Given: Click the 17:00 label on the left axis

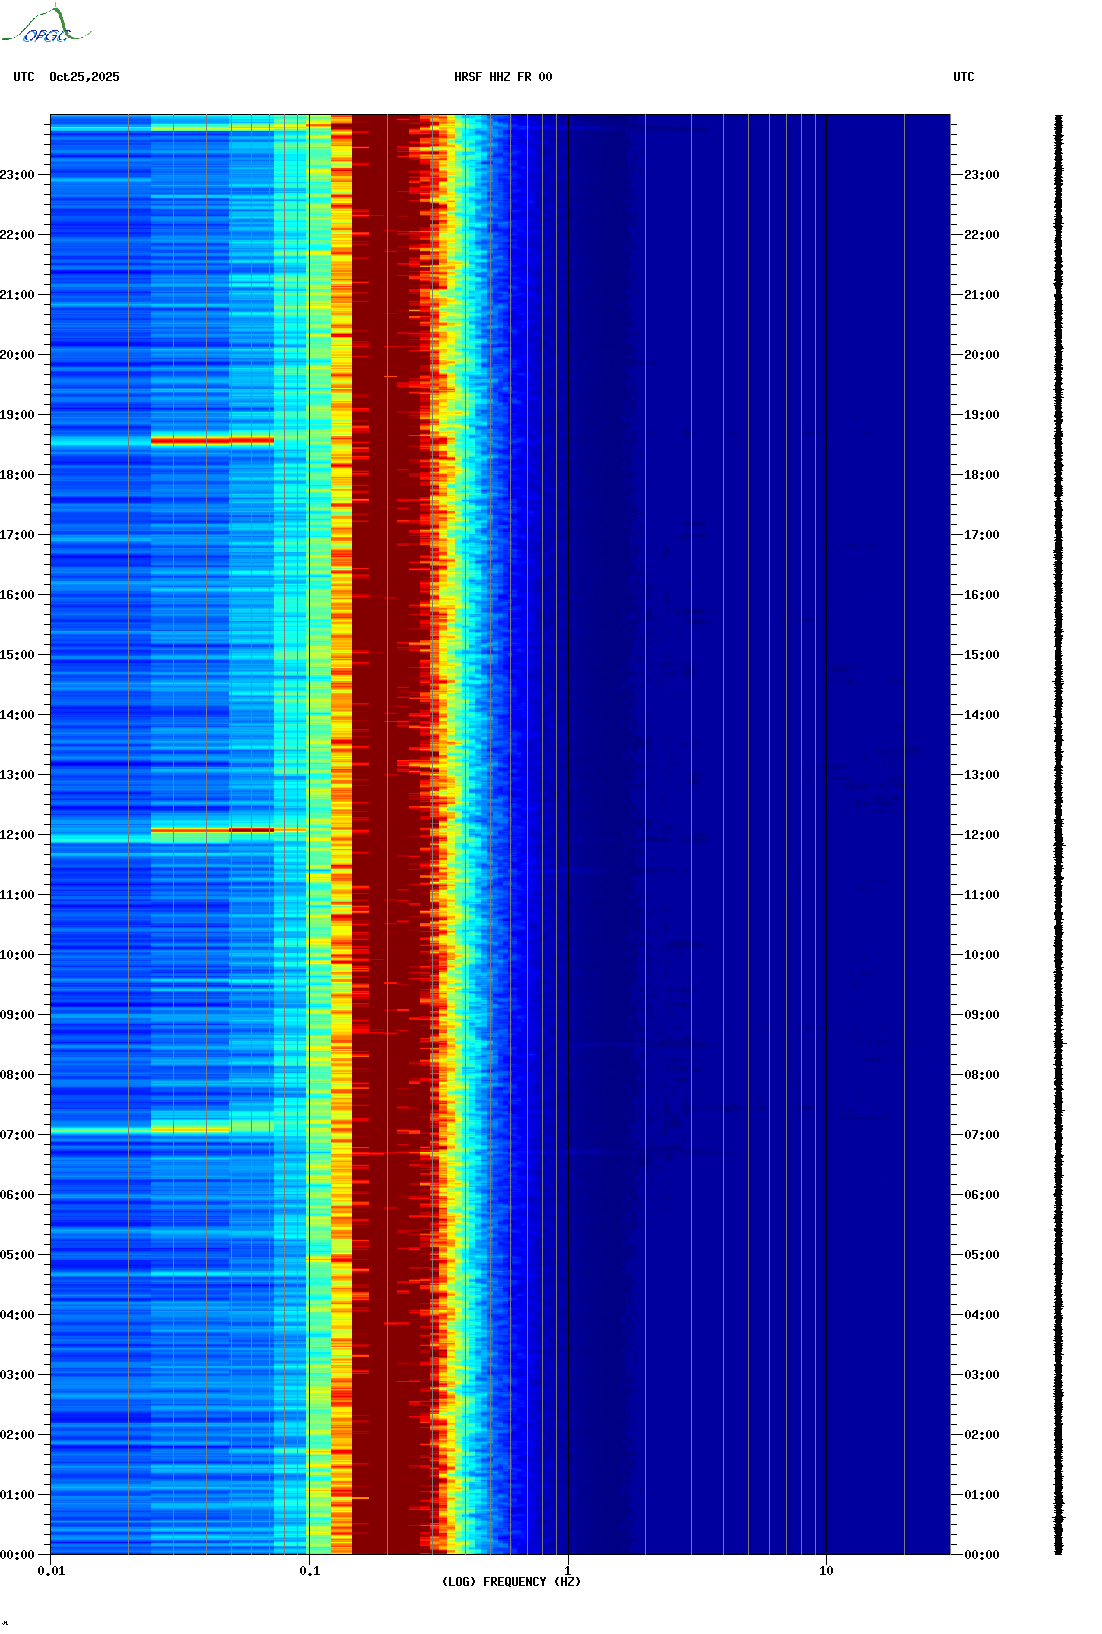Looking at the screenshot, I should point(17,535).
